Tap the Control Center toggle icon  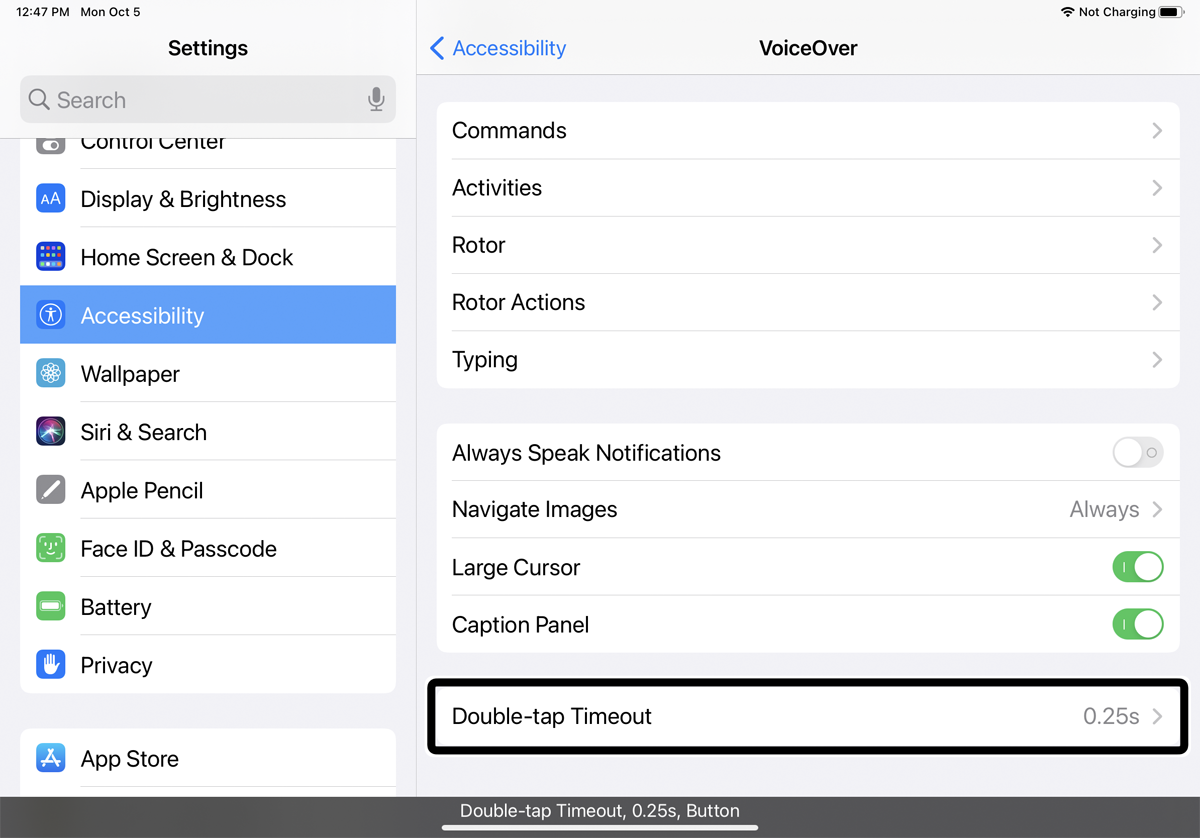(x=51, y=145)
